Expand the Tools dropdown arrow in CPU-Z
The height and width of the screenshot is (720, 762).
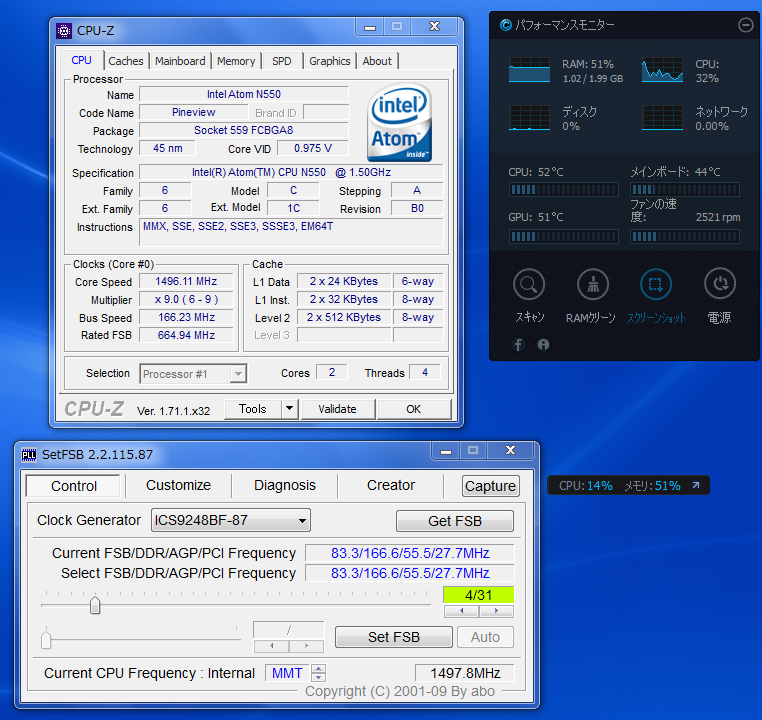289,408
